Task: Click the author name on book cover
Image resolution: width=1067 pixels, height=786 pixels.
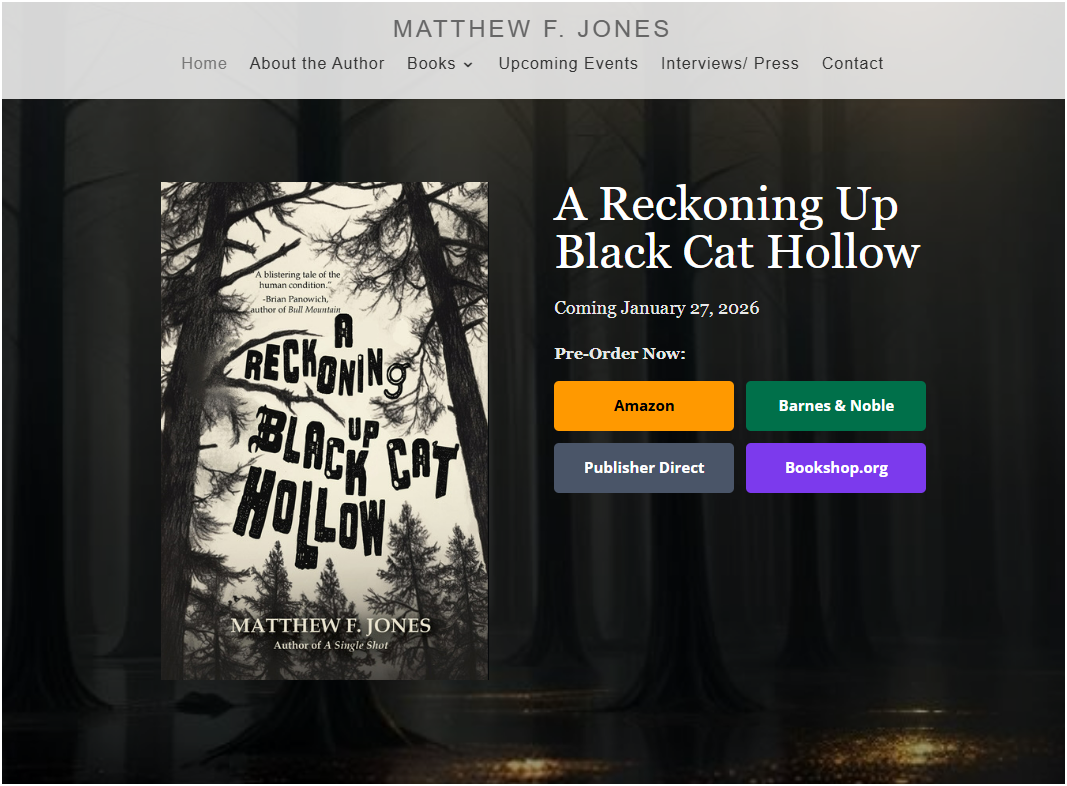Action: pyautogui.click(x=331, y=625)
